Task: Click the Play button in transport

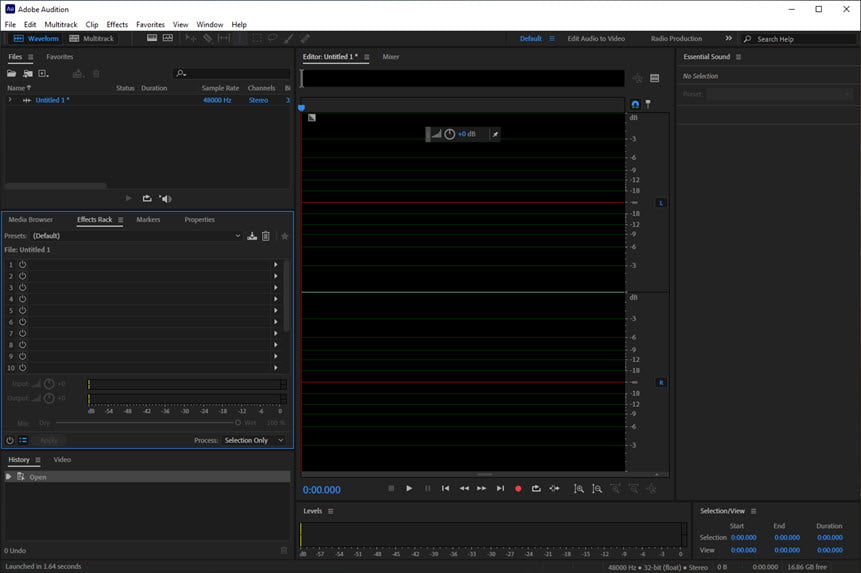Action: (409, 488)
